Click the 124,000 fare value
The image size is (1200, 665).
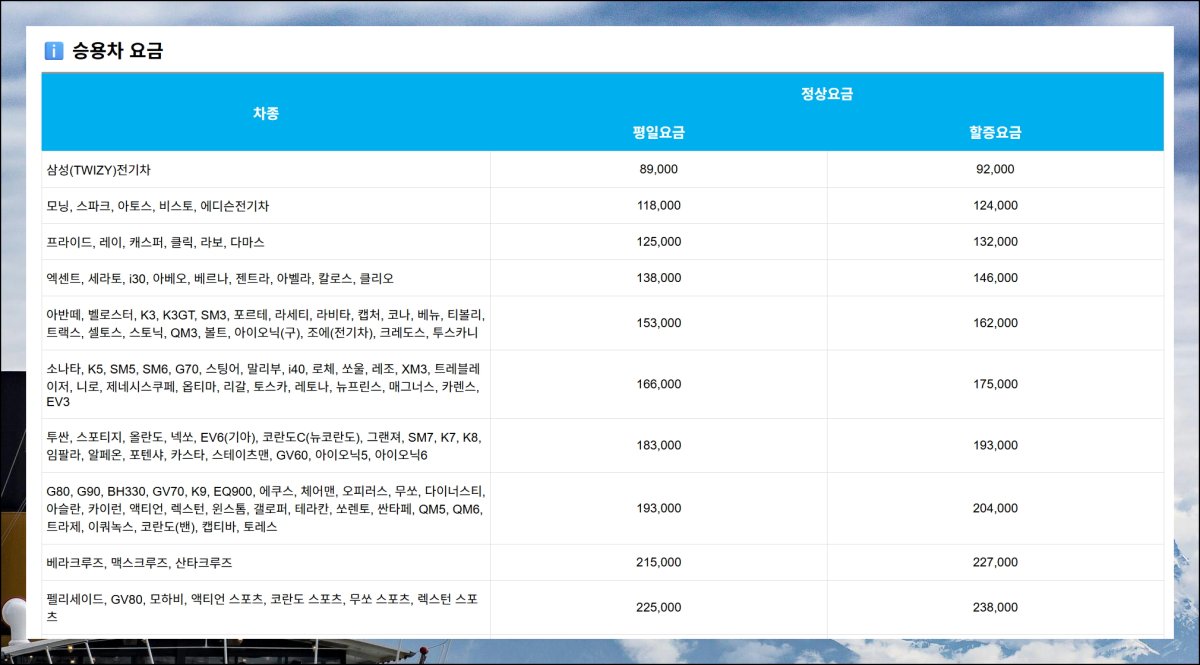(x=995, y=205)
